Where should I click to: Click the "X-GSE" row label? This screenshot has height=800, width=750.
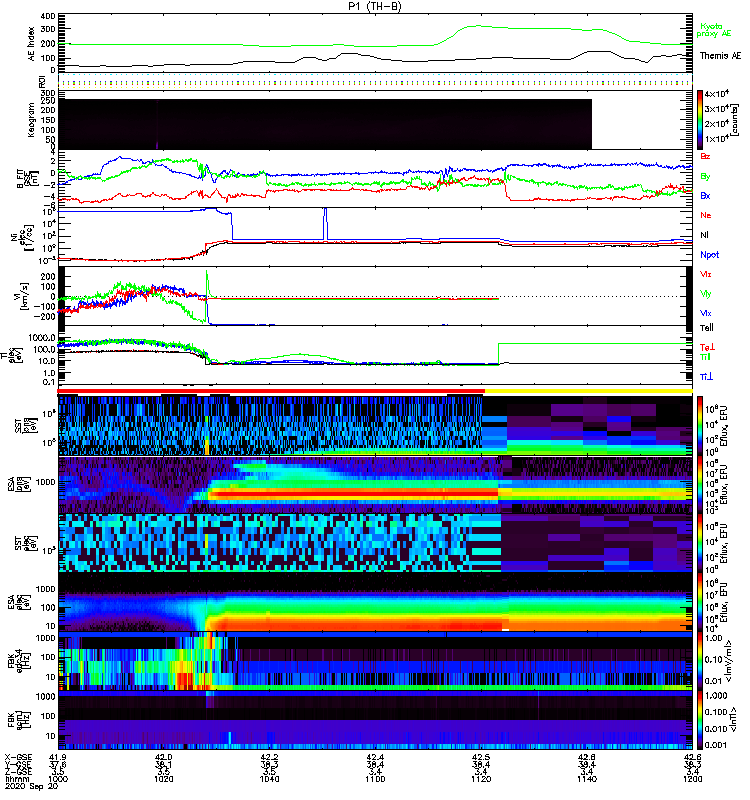18,757
